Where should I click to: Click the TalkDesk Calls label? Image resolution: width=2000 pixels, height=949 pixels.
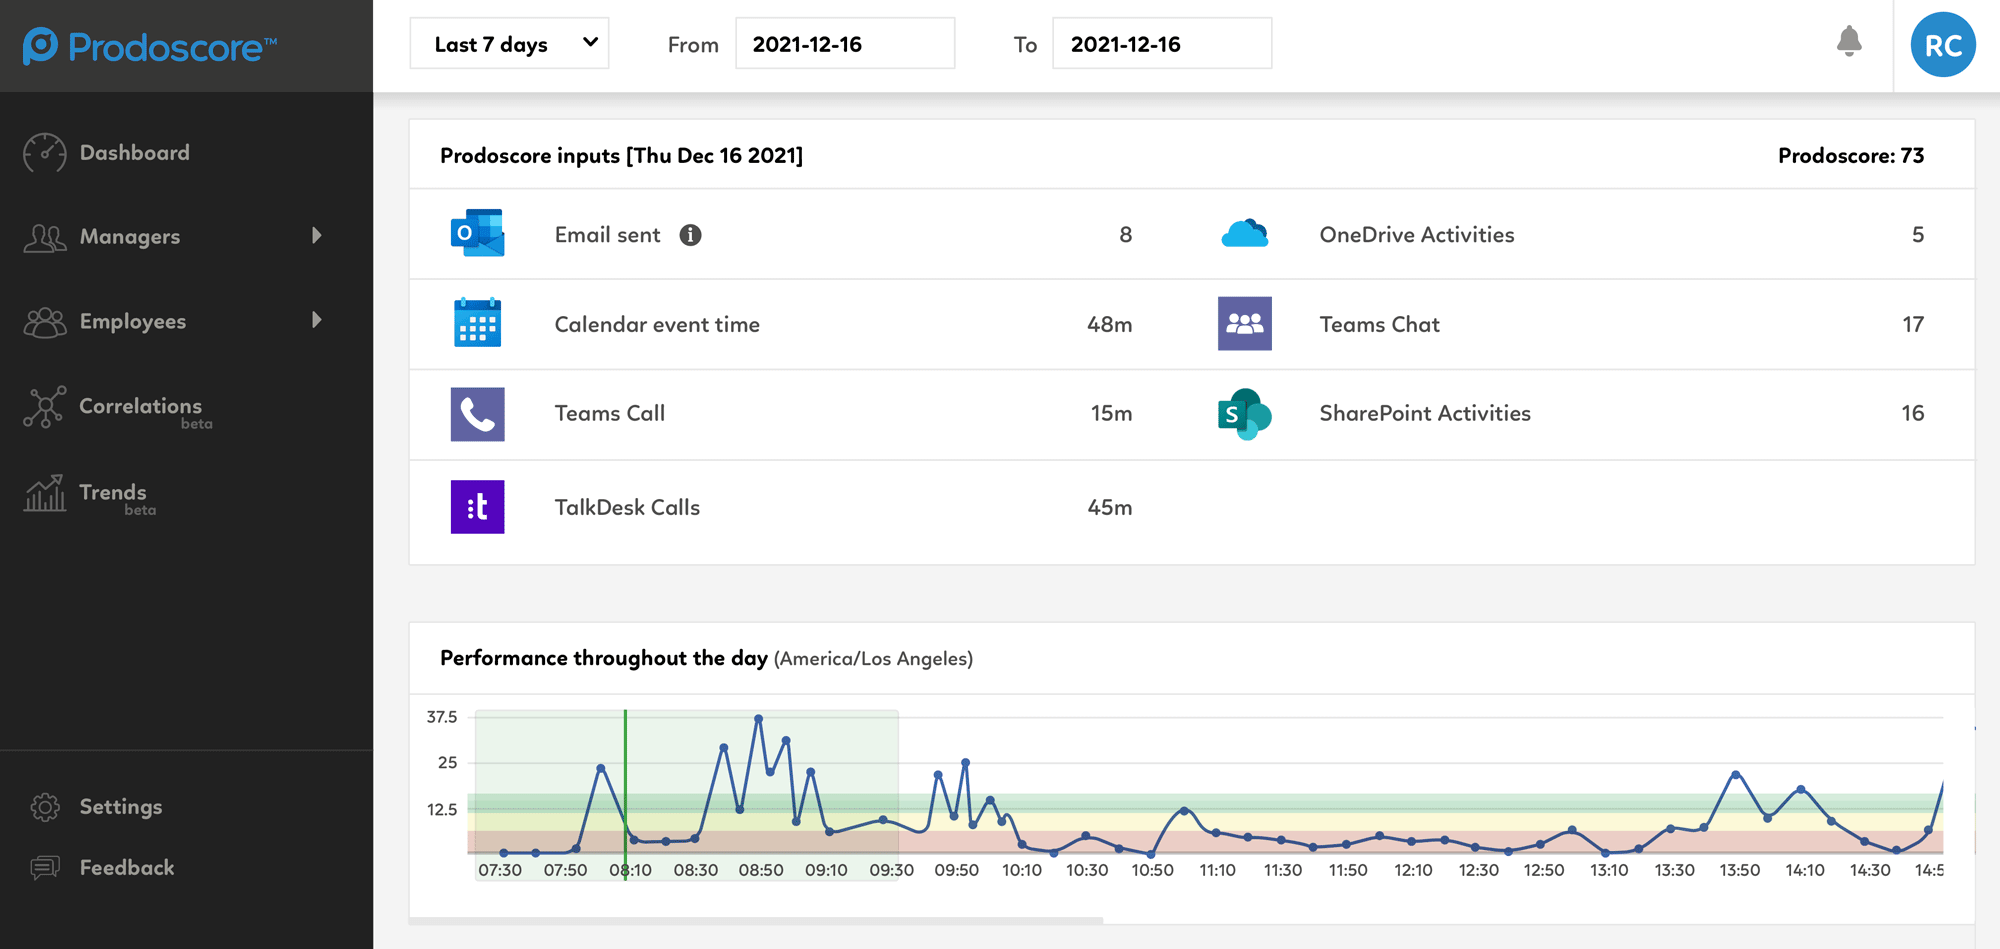coord(627,507)
